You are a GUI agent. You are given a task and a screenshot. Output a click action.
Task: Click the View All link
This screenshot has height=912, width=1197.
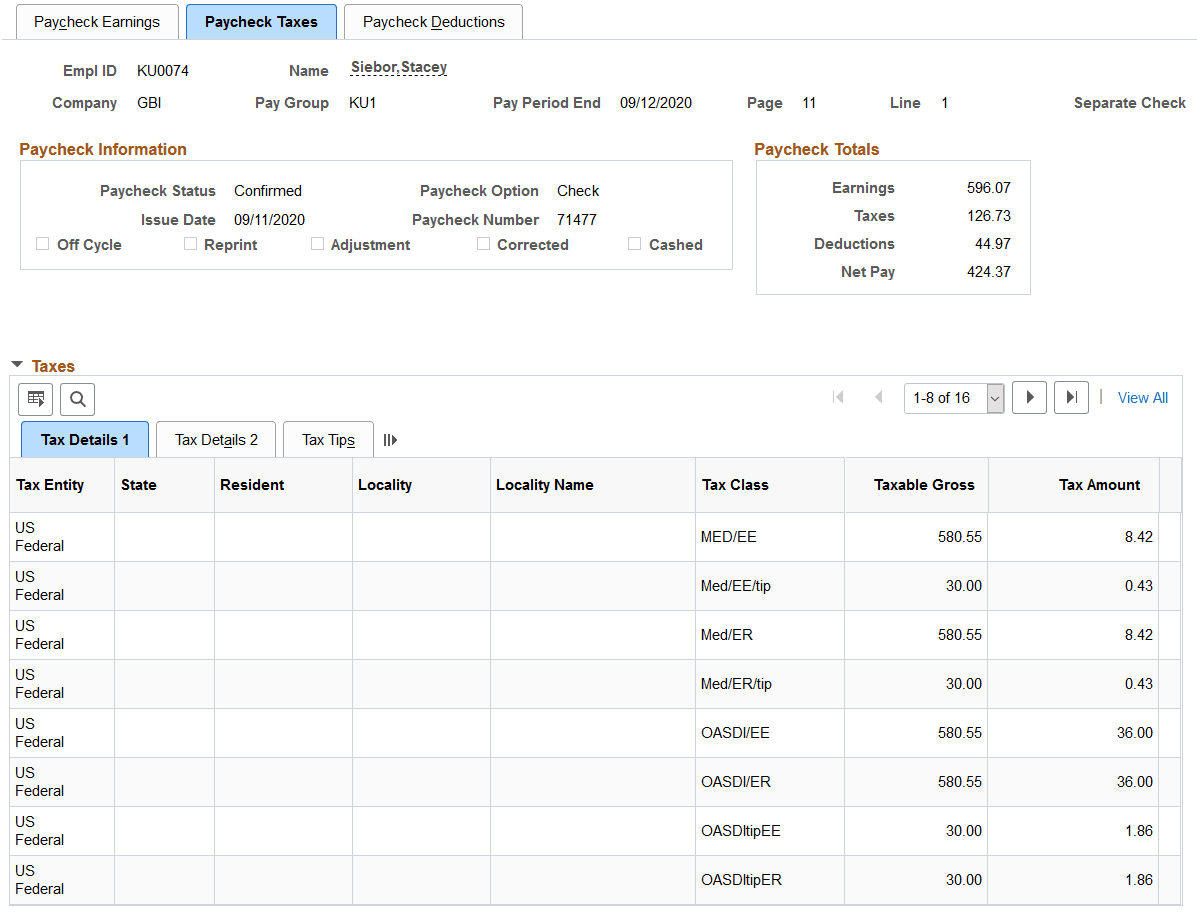1142,397
